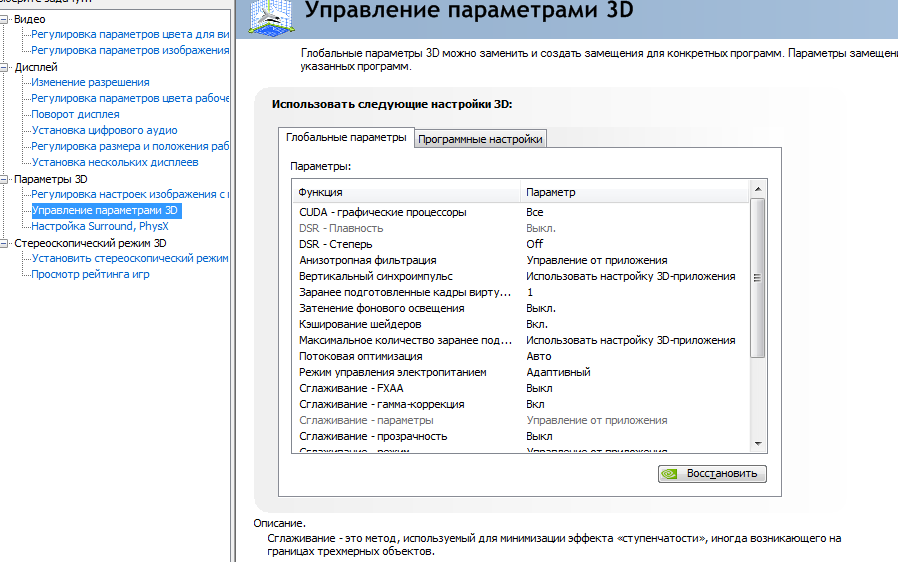Select CUDA - графические процессоры row
Viewport: 898px width, 562px height.
[x=521, y=213]
